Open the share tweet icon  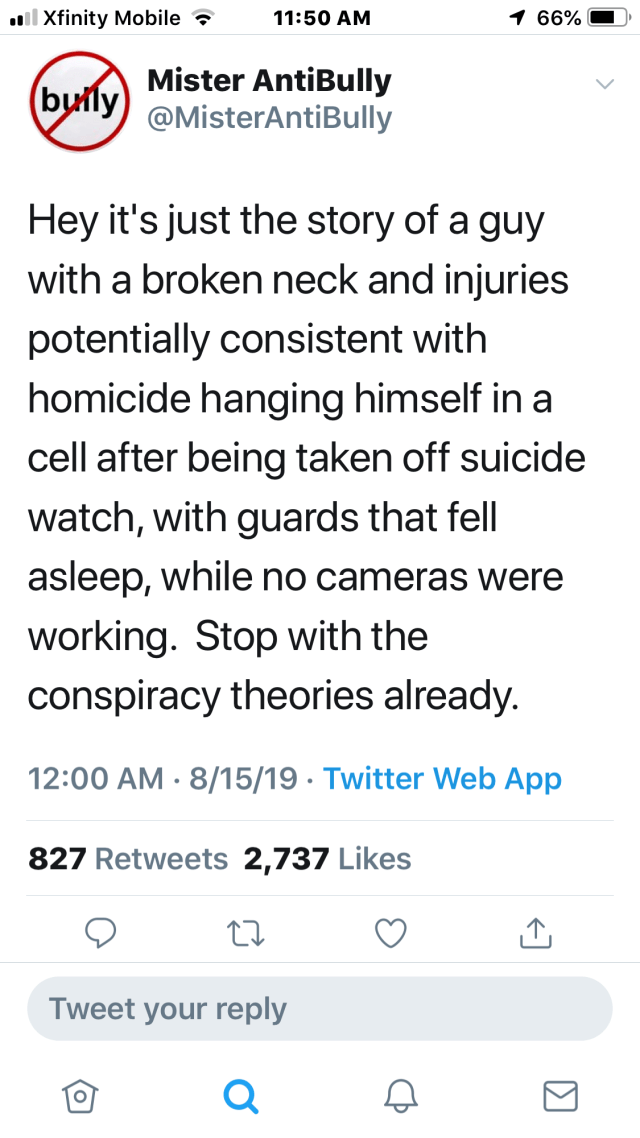535,933
